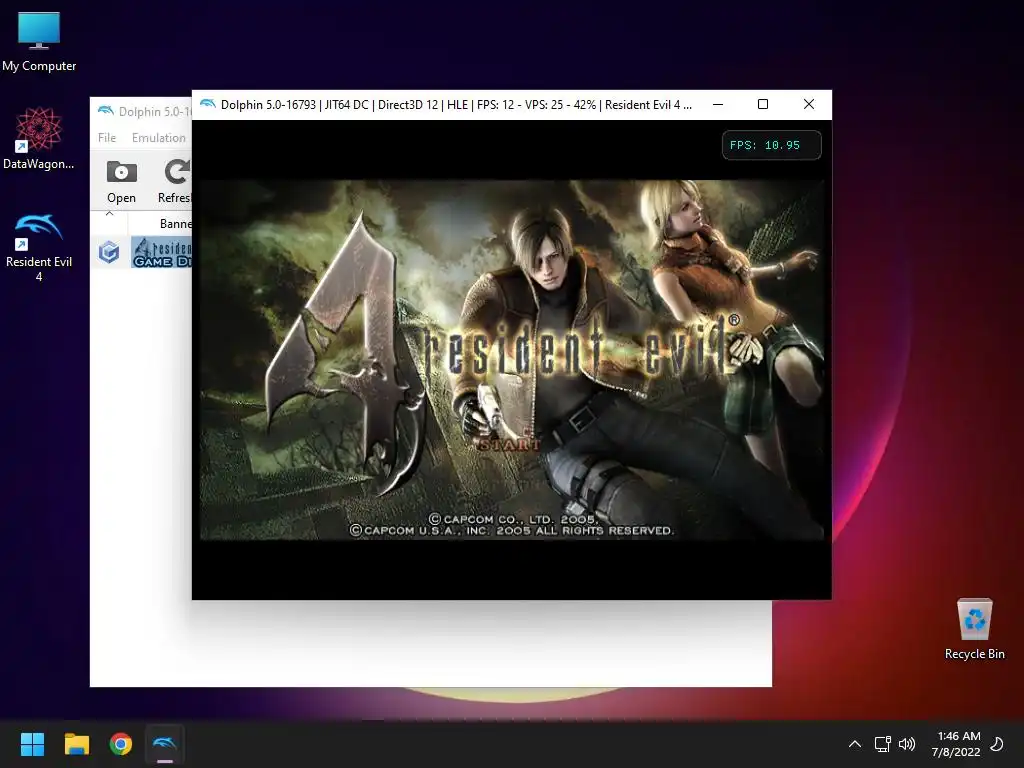Maximize the Resident Evil game window

763,104
